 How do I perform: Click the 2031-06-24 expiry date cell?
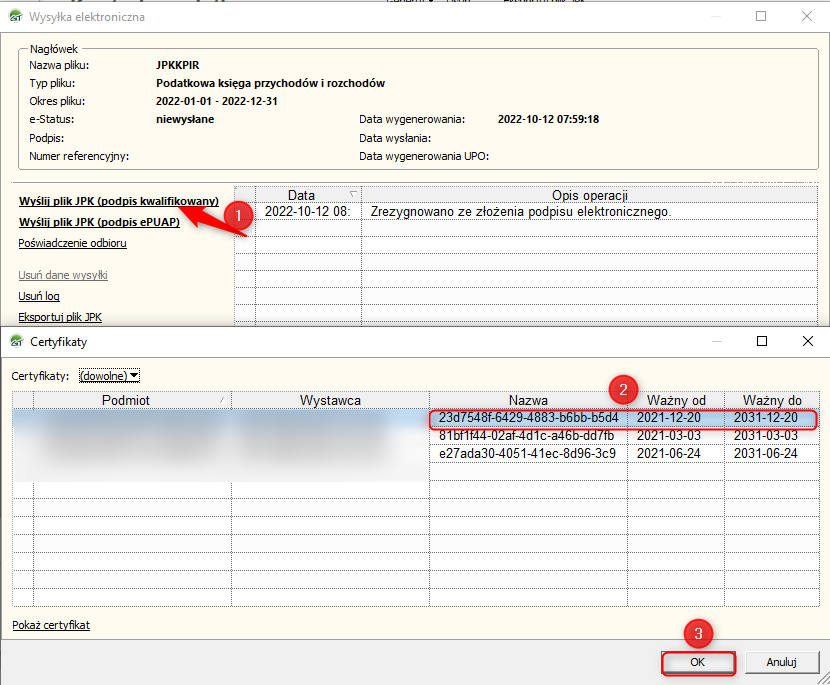(x=765, y=454)
